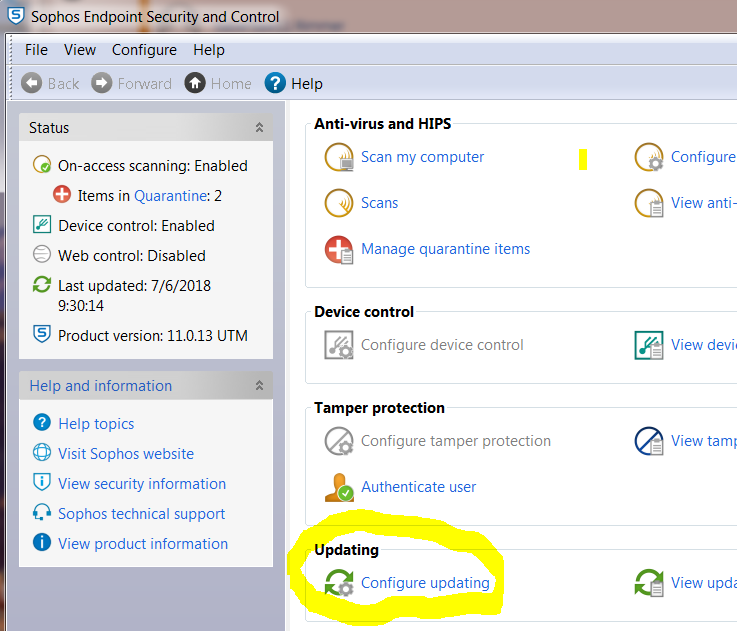Viewport: 737px width, 631px height.
Task: Click the product information 'i' icon
Action: point(42,542)
